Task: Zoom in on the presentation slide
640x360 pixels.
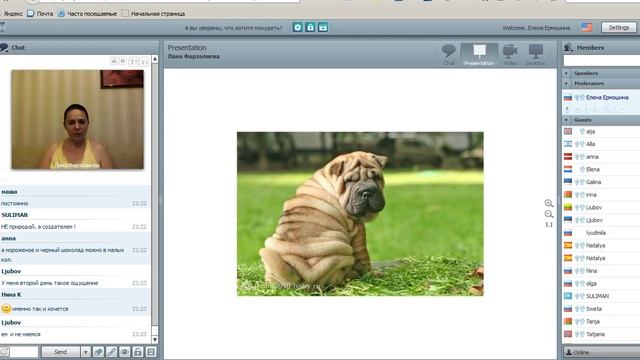Action: pos(549,203)
